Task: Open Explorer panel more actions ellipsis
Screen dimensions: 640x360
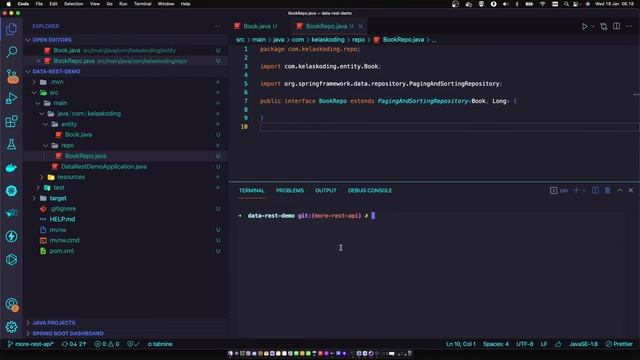Action: coord(217,26)
